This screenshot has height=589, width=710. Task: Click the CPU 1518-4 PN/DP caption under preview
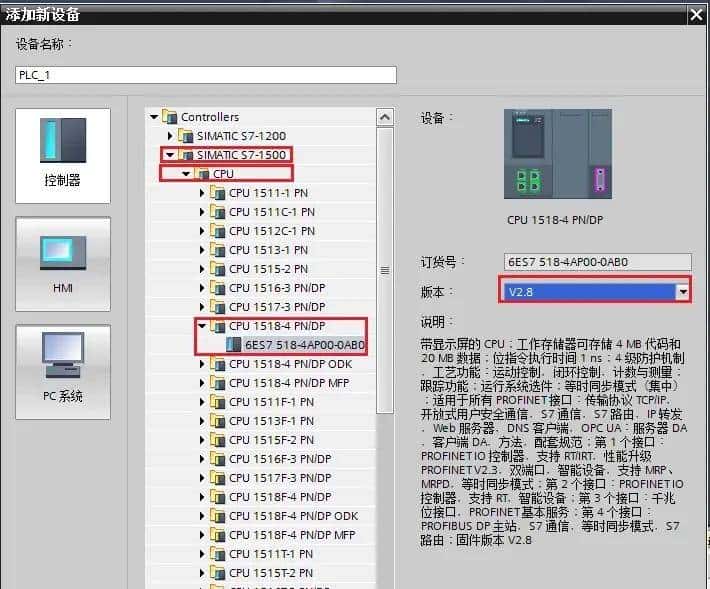[555, 220]
